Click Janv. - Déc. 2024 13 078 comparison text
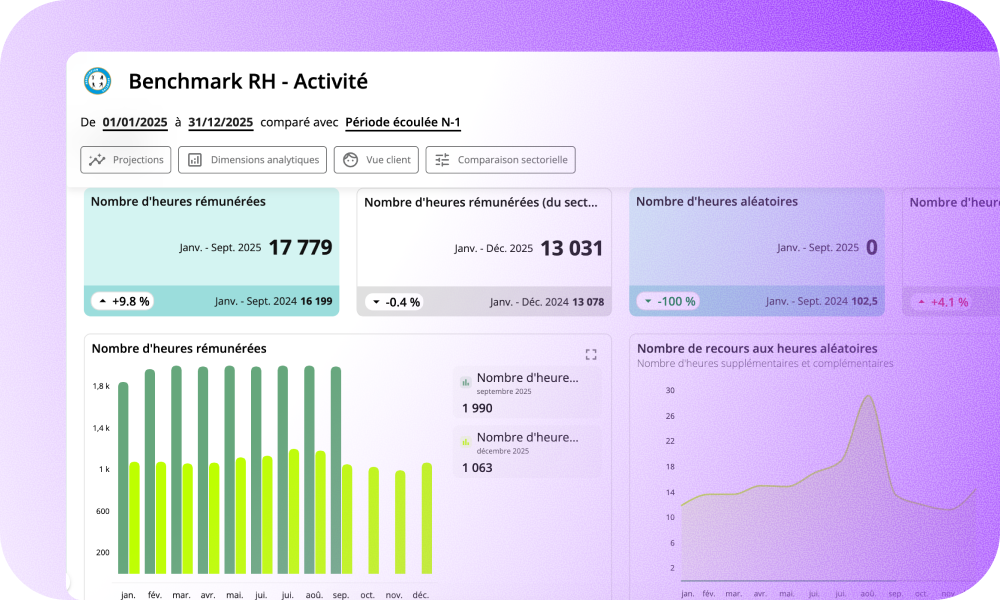Viewport: 1000px width, 600px height. (547, 302)
